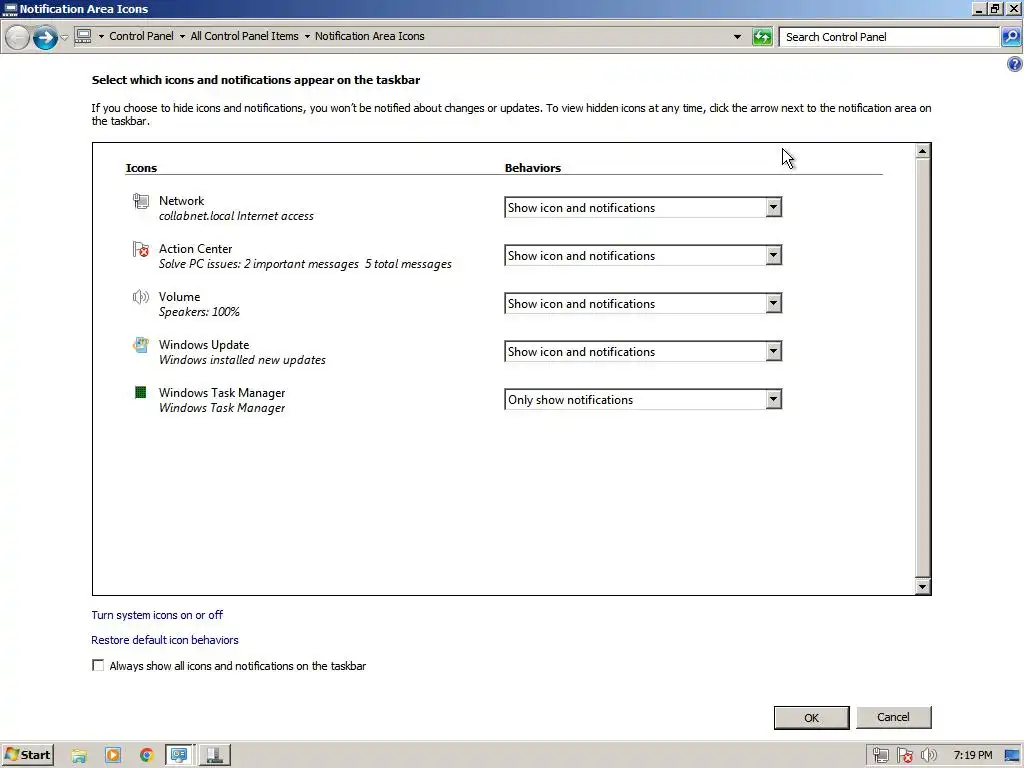
Task: Launch Windows Media Player from taskbar
Action: (x=113, y=756)
